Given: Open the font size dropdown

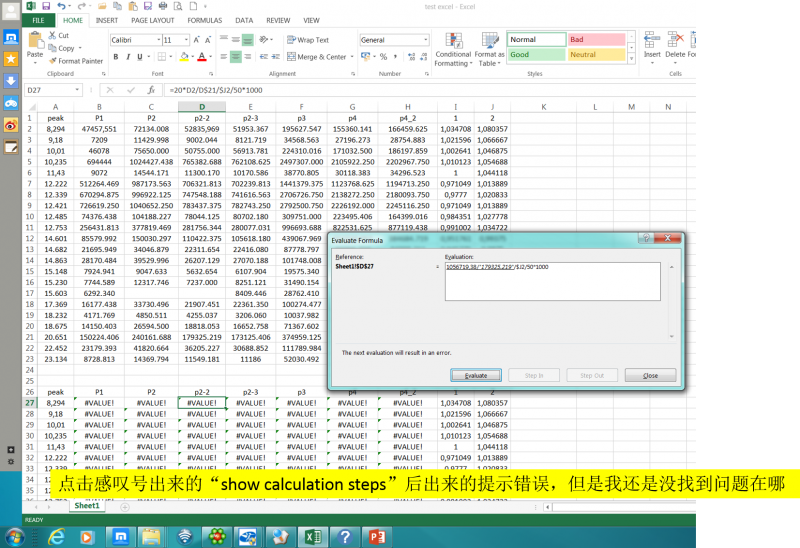Looking at the screenshot, I should 186,40.
